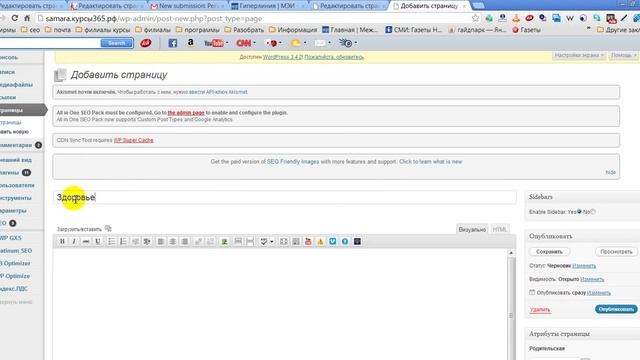Open the программы bookmark folder

click(198, 29)
